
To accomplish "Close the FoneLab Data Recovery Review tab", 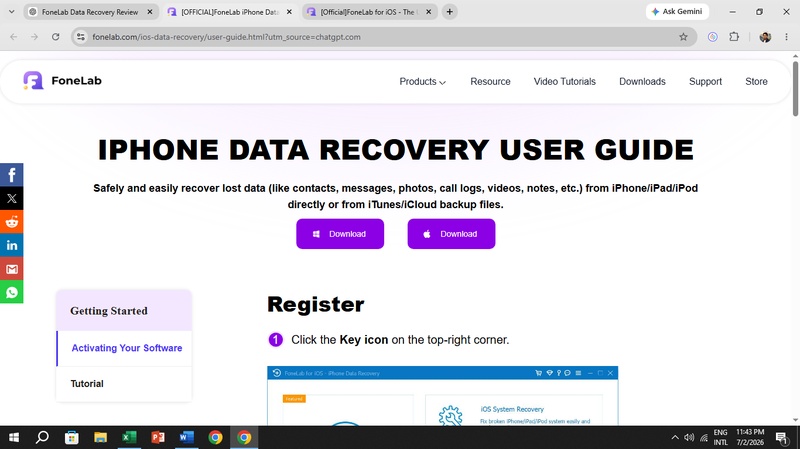I will point(150,12).
